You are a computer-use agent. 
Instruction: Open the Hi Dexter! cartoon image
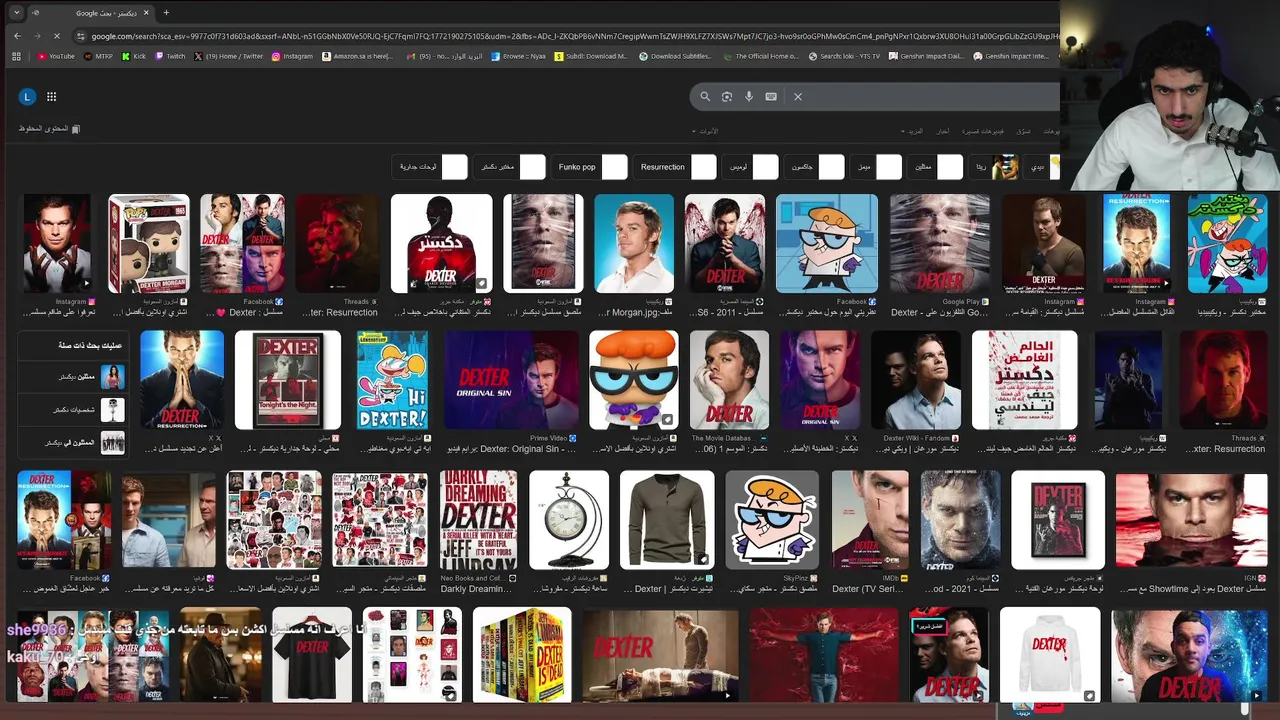(392, 380)
